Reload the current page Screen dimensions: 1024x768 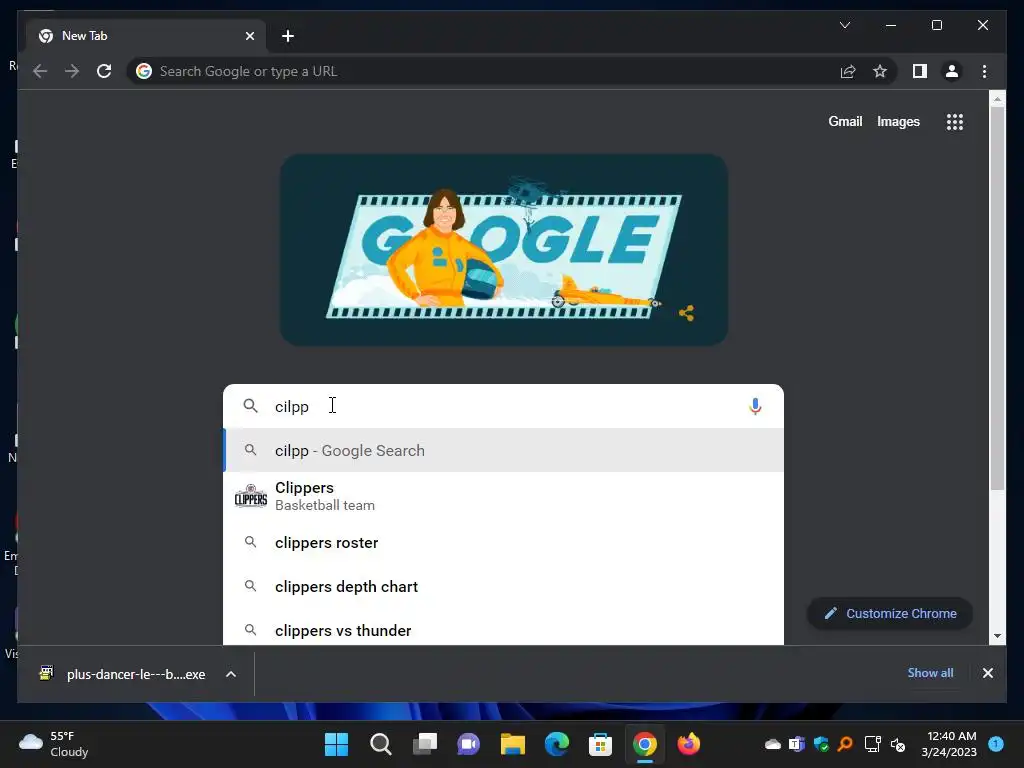(104, 71)
